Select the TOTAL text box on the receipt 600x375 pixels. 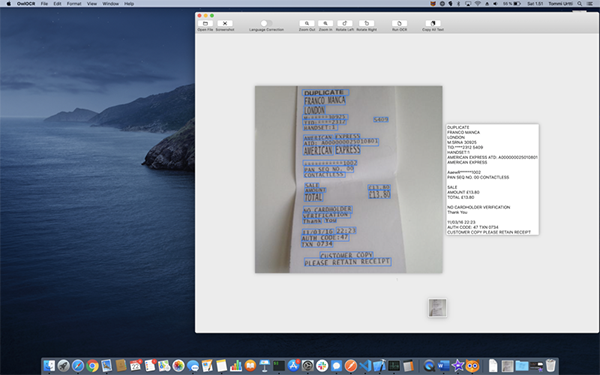pyautogui.click(x=313, y=197)
